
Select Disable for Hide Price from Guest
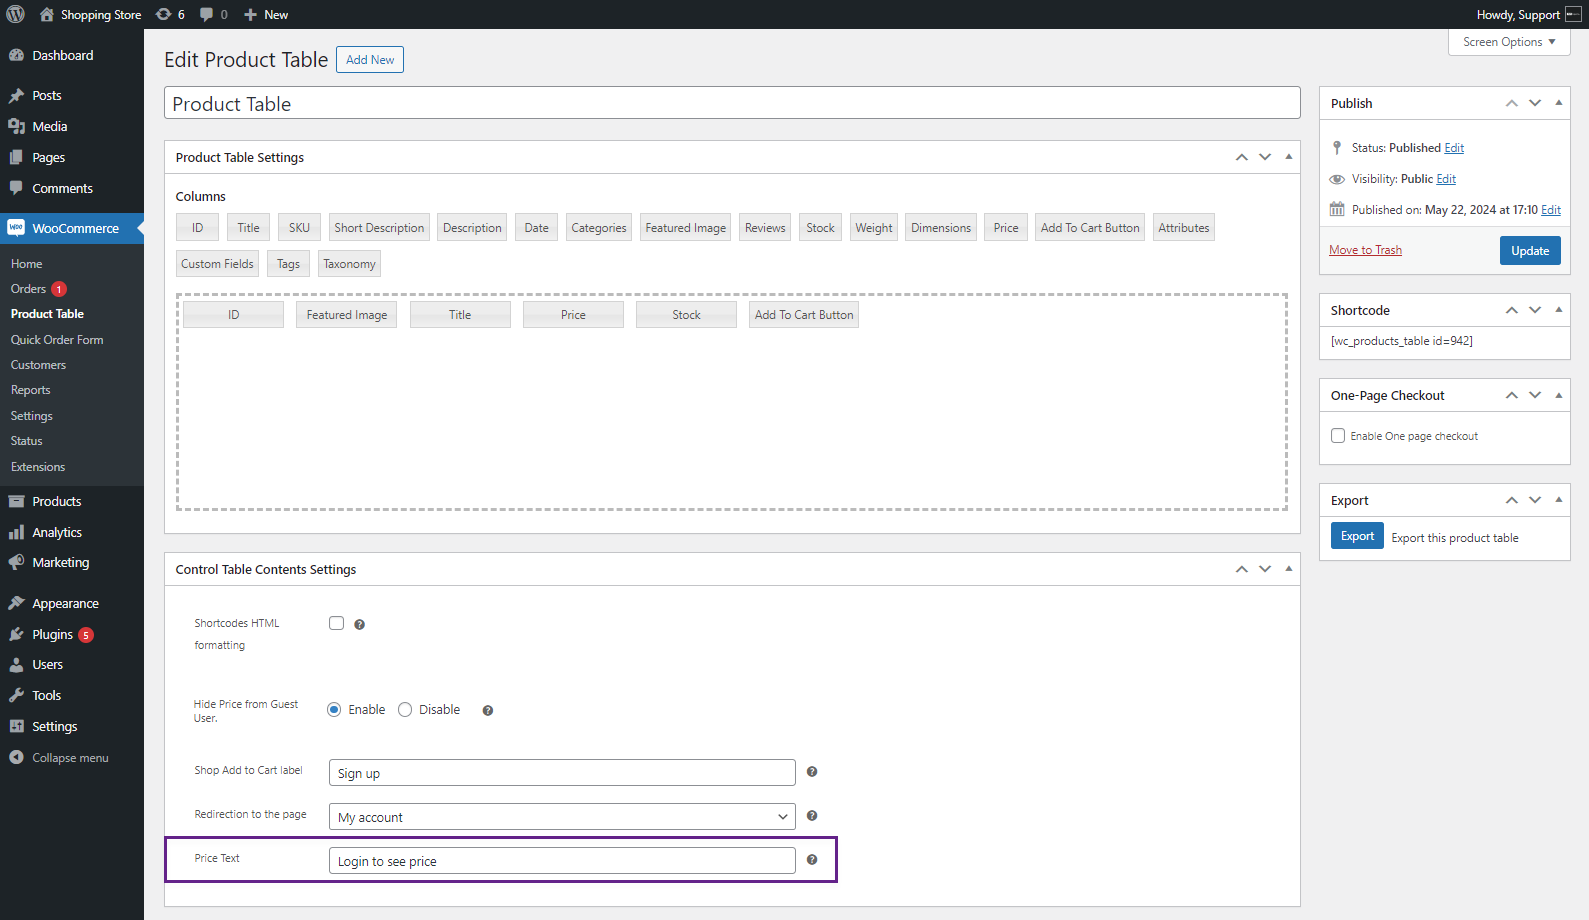[405, 709]
